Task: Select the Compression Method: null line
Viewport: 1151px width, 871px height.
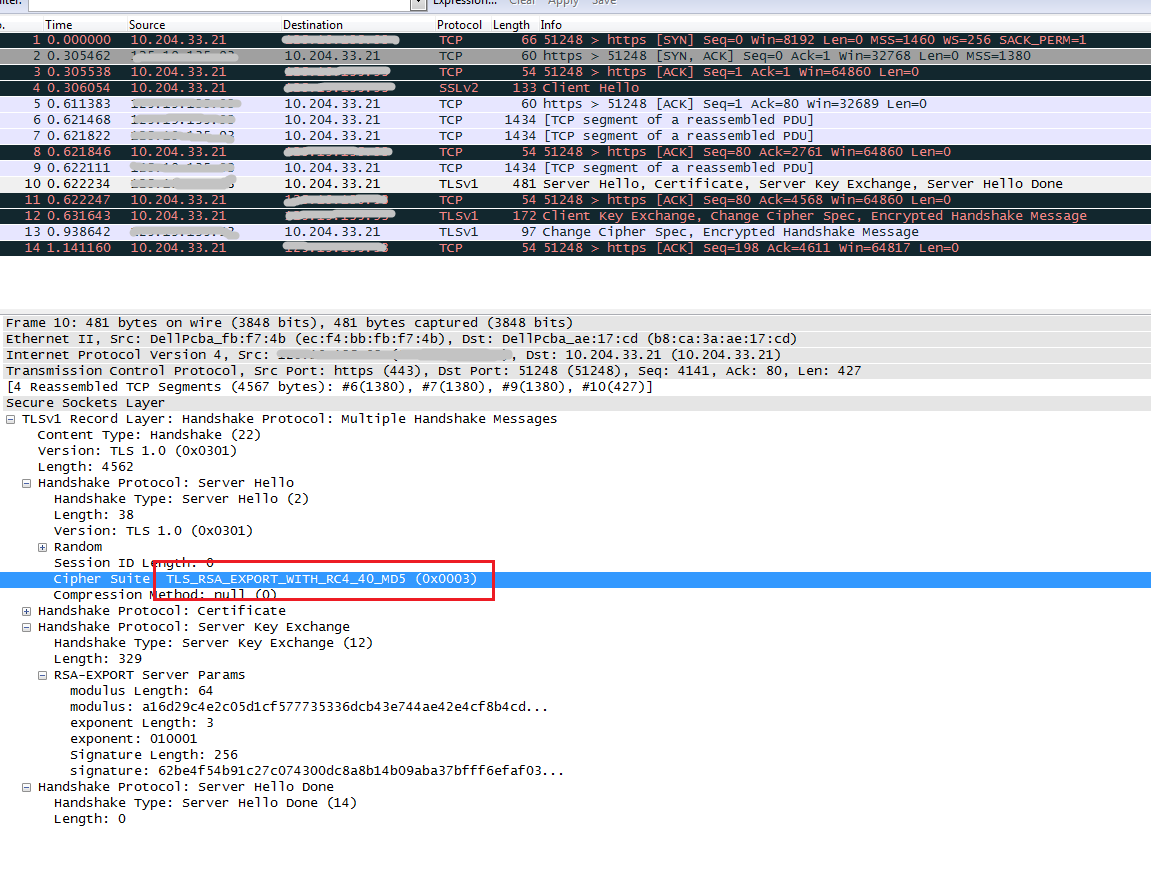Action: pyautogui.click(x=180, y=594)
